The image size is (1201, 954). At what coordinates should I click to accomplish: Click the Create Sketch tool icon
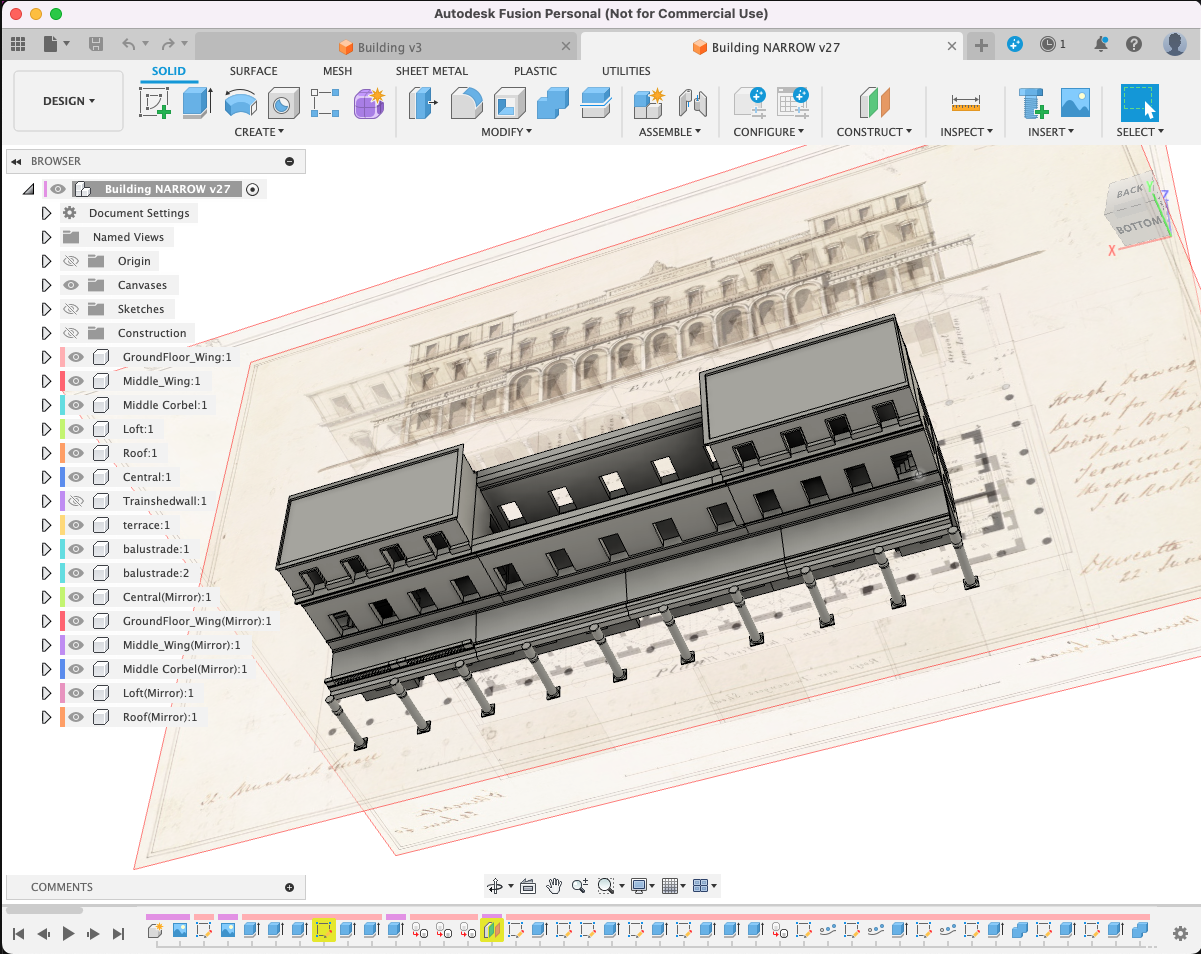pyautogui.click(x=155, y=102)
